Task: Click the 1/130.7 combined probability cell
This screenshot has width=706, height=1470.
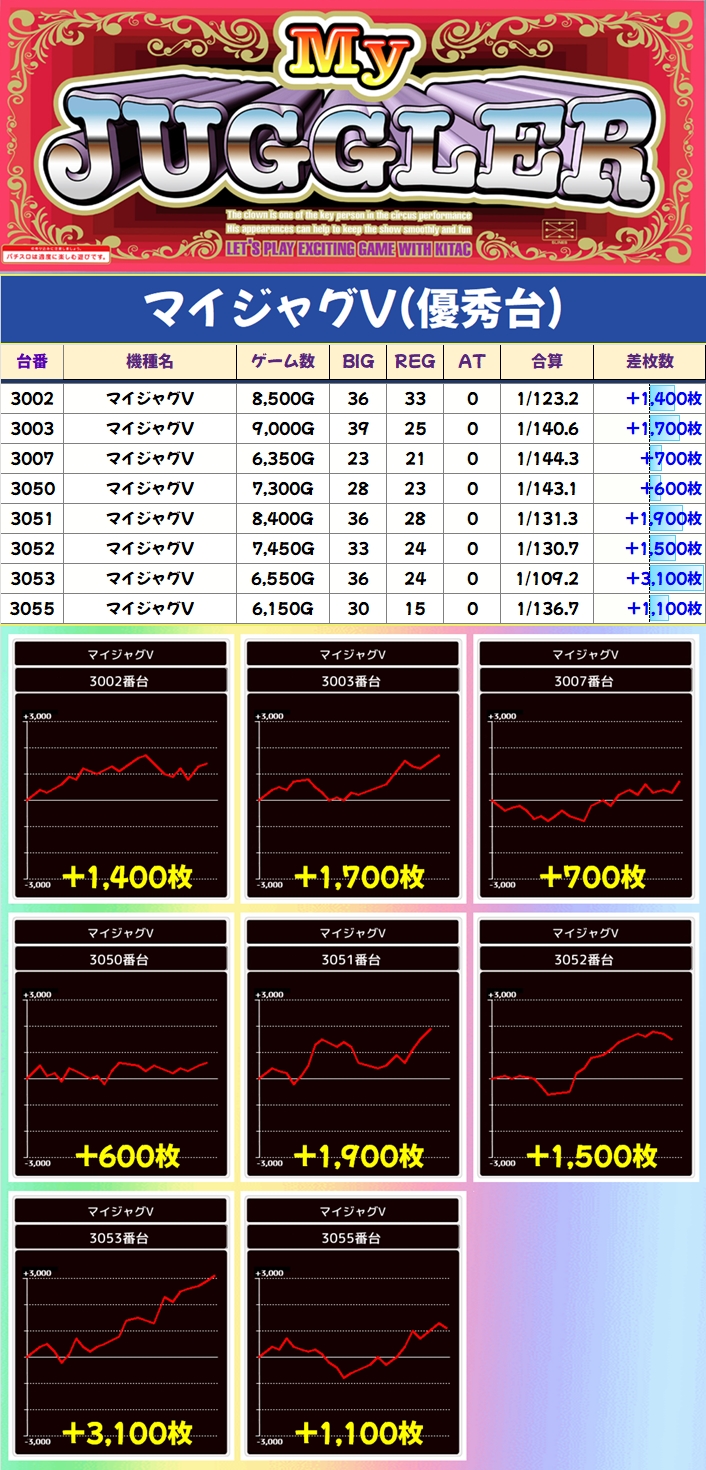Action: (x=547, y=549)
